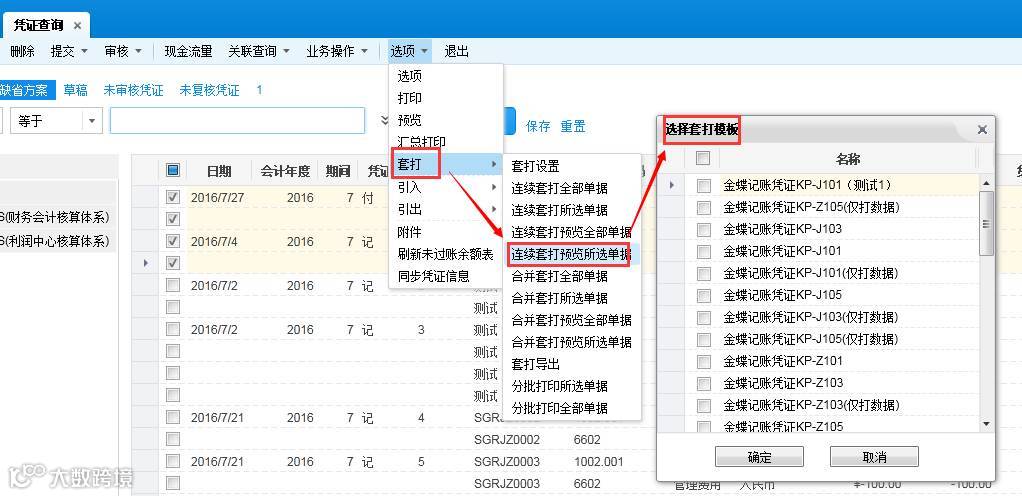Click row indicator arrow in template list
The width and height of the screenshot is (1022, 496).
[x=671, y=186]
